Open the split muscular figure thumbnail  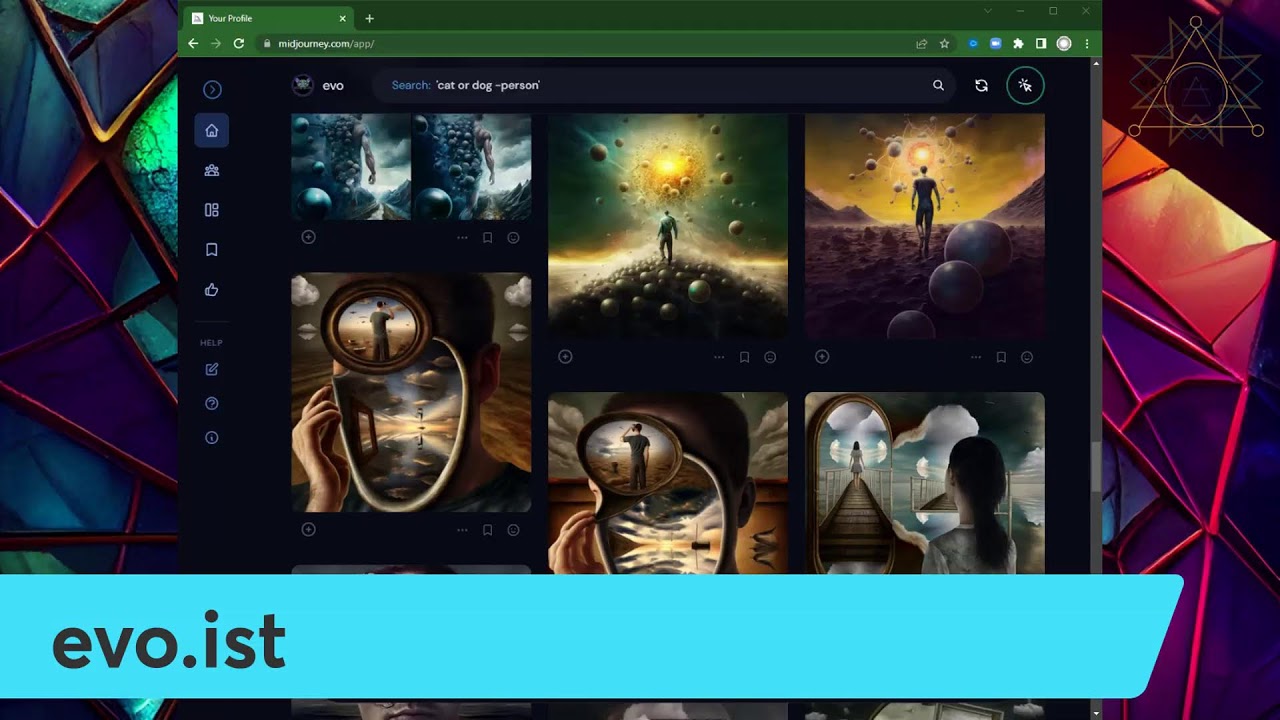pyautogui.click(x=411, y=166)
